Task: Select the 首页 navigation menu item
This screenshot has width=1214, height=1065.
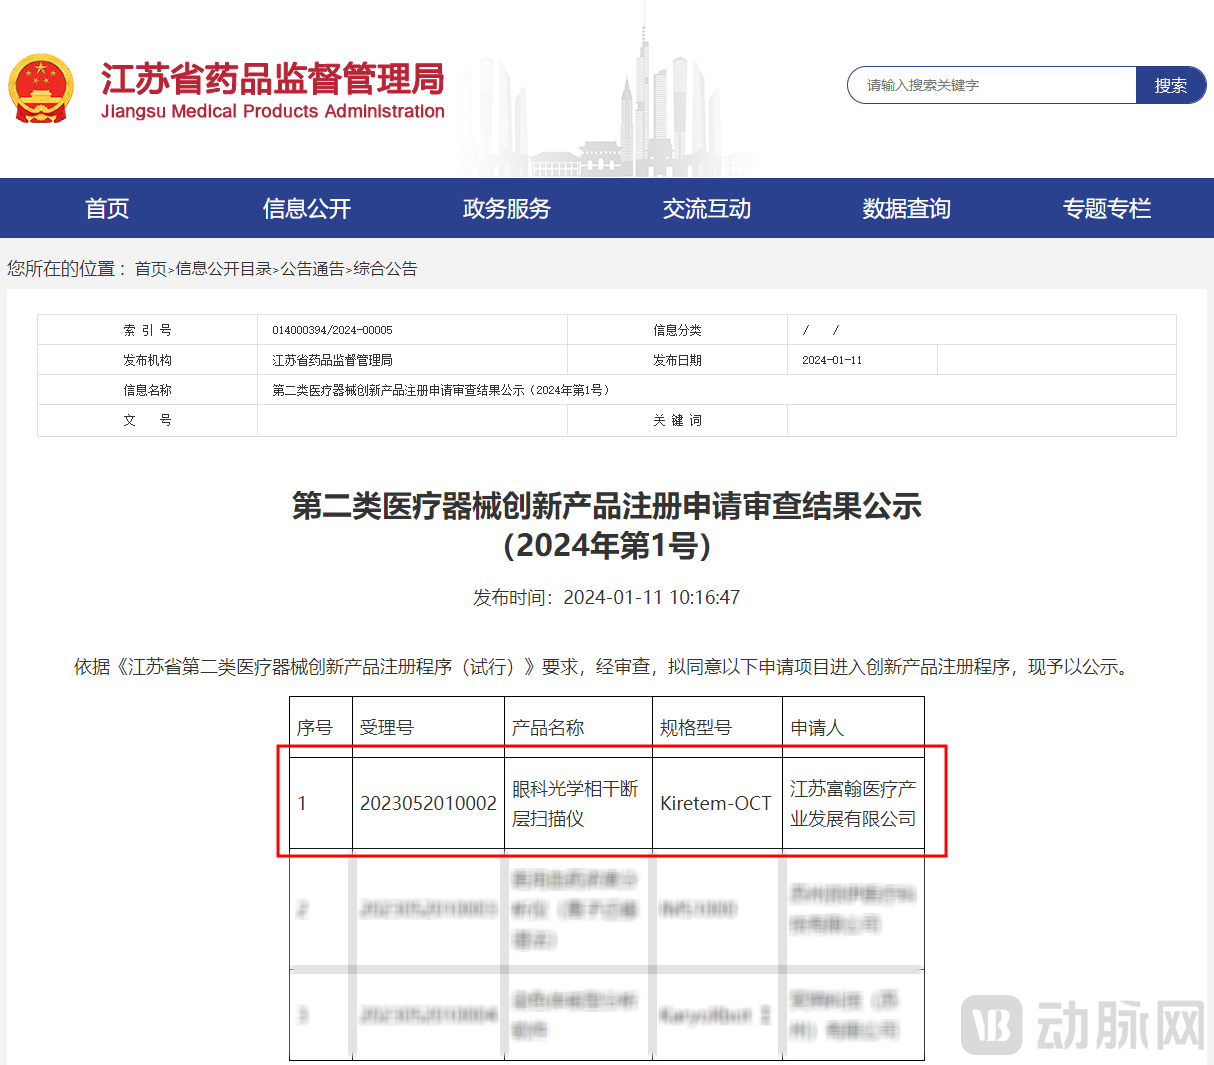Action: pyautogui.click(x=106, y=208)
